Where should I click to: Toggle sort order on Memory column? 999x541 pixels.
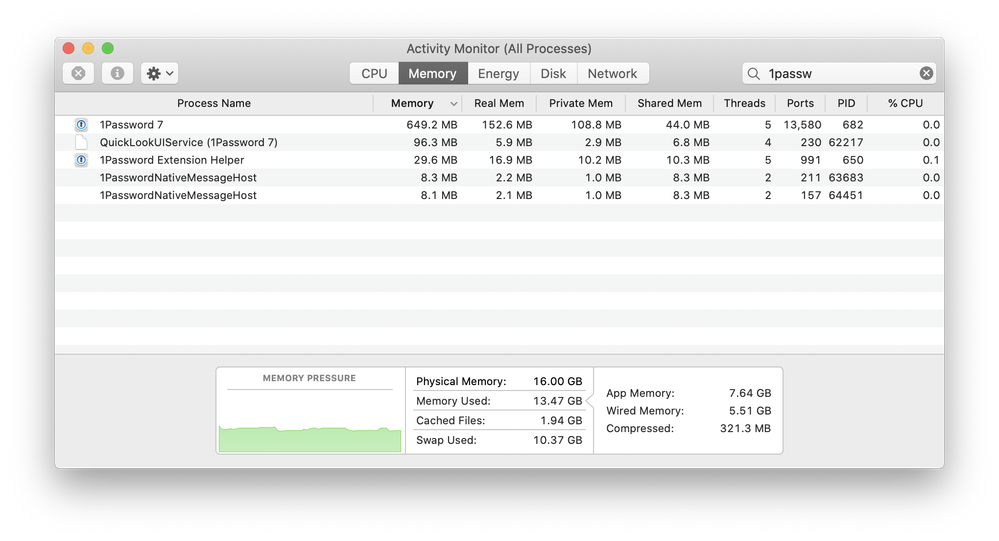[418, 103]
